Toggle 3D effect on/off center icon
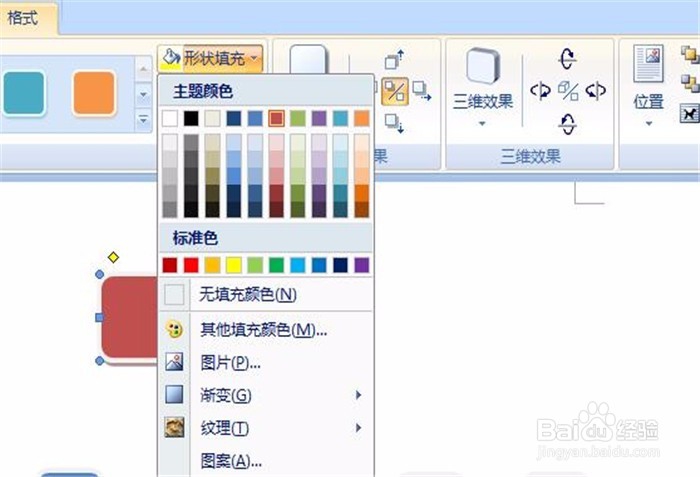Viewport: 700px width, 477px height. (x=568, y=91)
